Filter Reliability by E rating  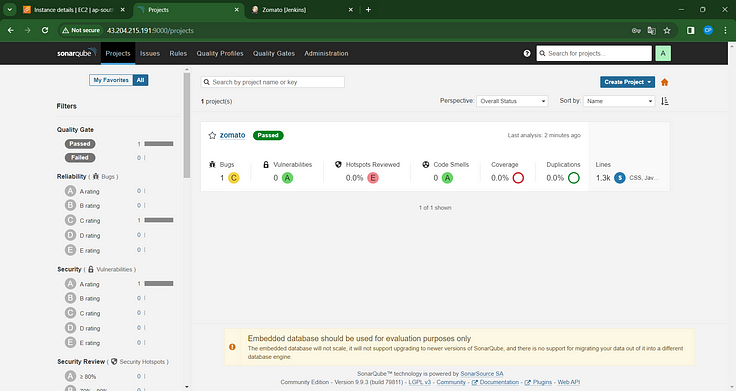tap(82, 250)
